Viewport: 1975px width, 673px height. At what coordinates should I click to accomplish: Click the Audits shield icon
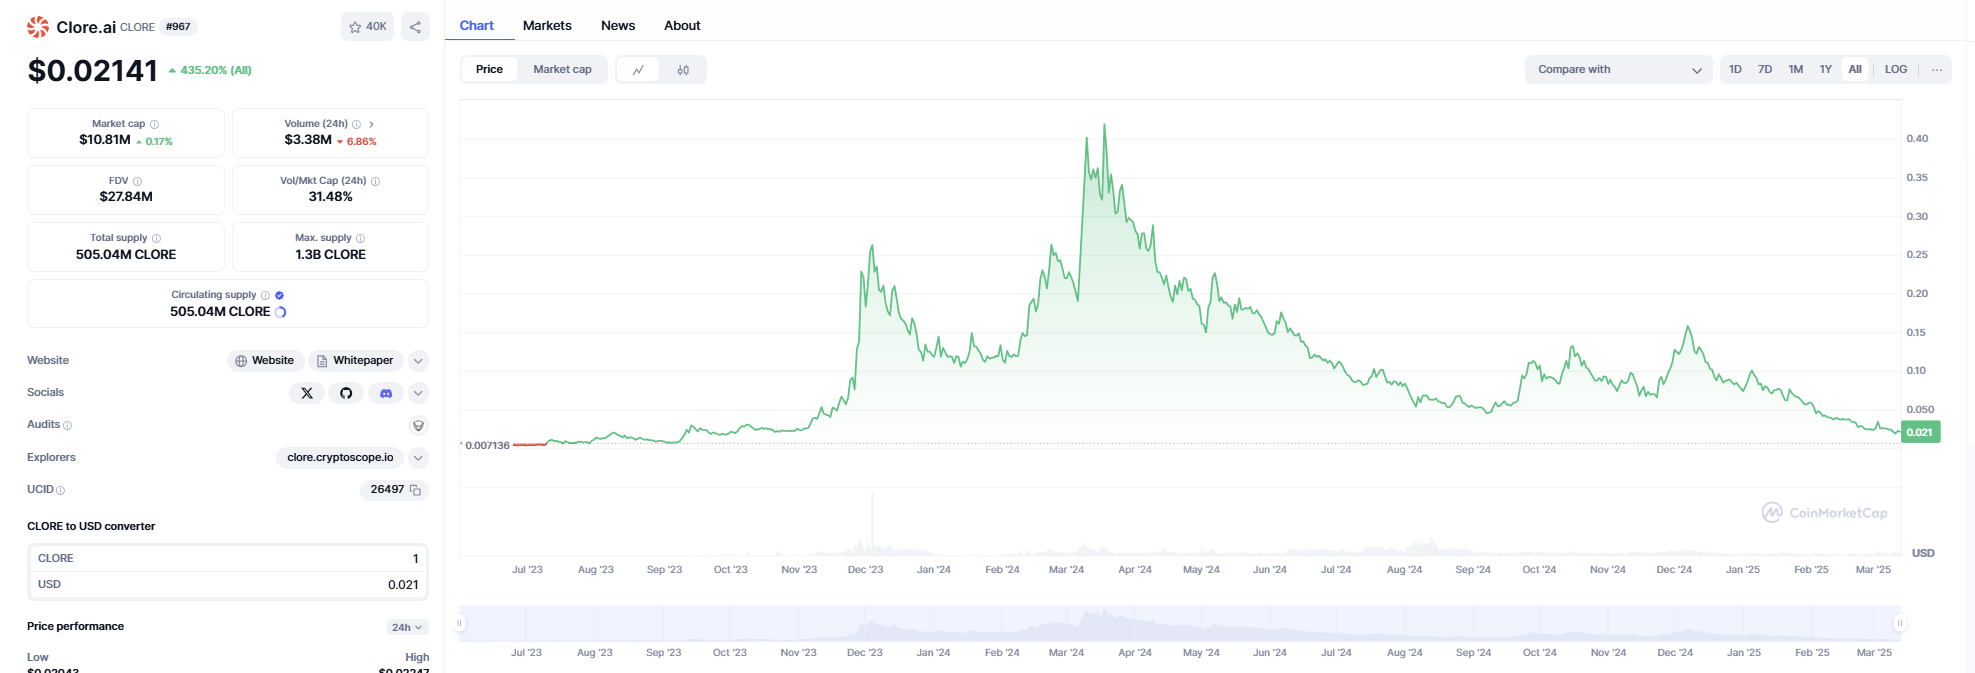pos(418,425)
